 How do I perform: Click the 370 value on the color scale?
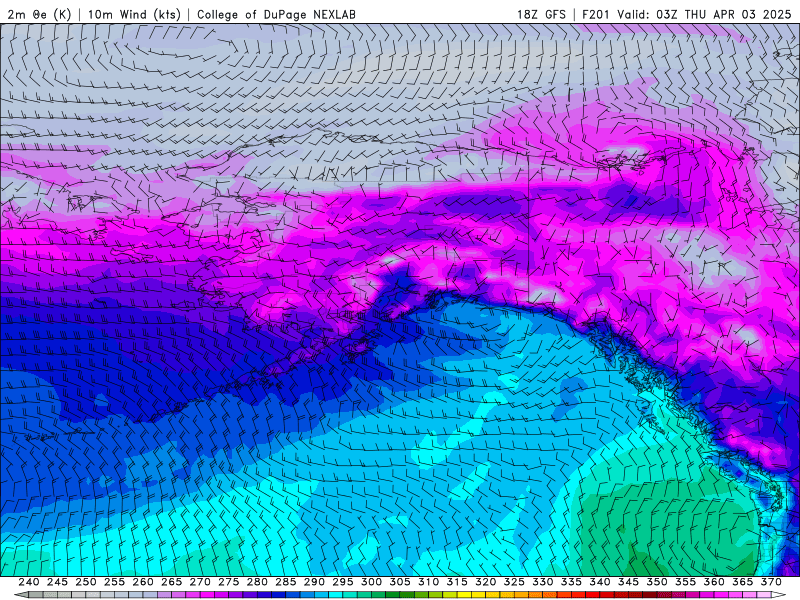pos(771,582)
